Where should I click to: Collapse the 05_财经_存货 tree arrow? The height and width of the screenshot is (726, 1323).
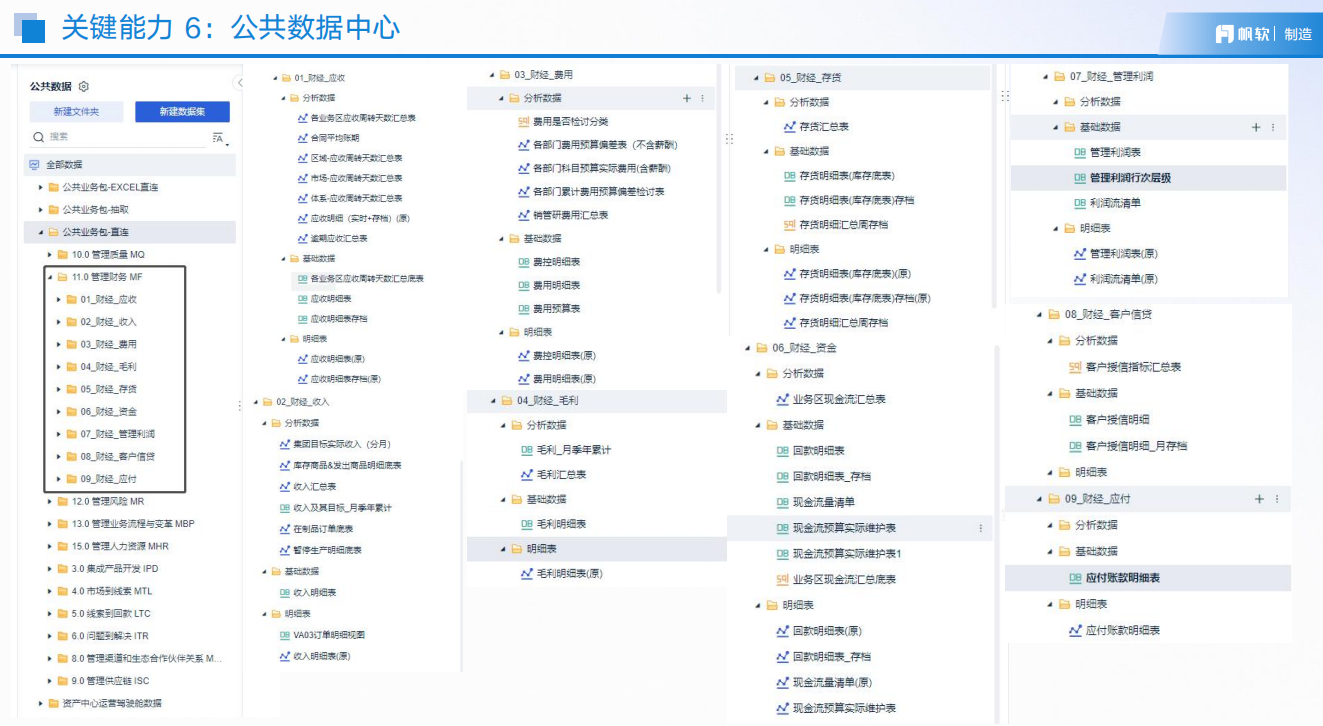tap(754, 77)
